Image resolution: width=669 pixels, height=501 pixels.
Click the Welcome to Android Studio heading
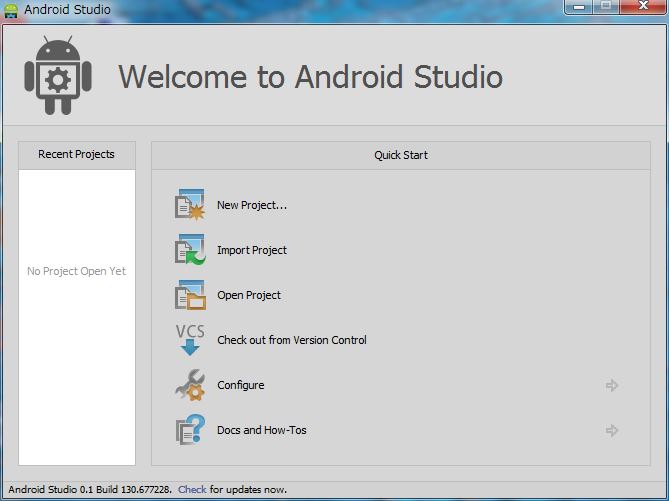click(310, 77)
